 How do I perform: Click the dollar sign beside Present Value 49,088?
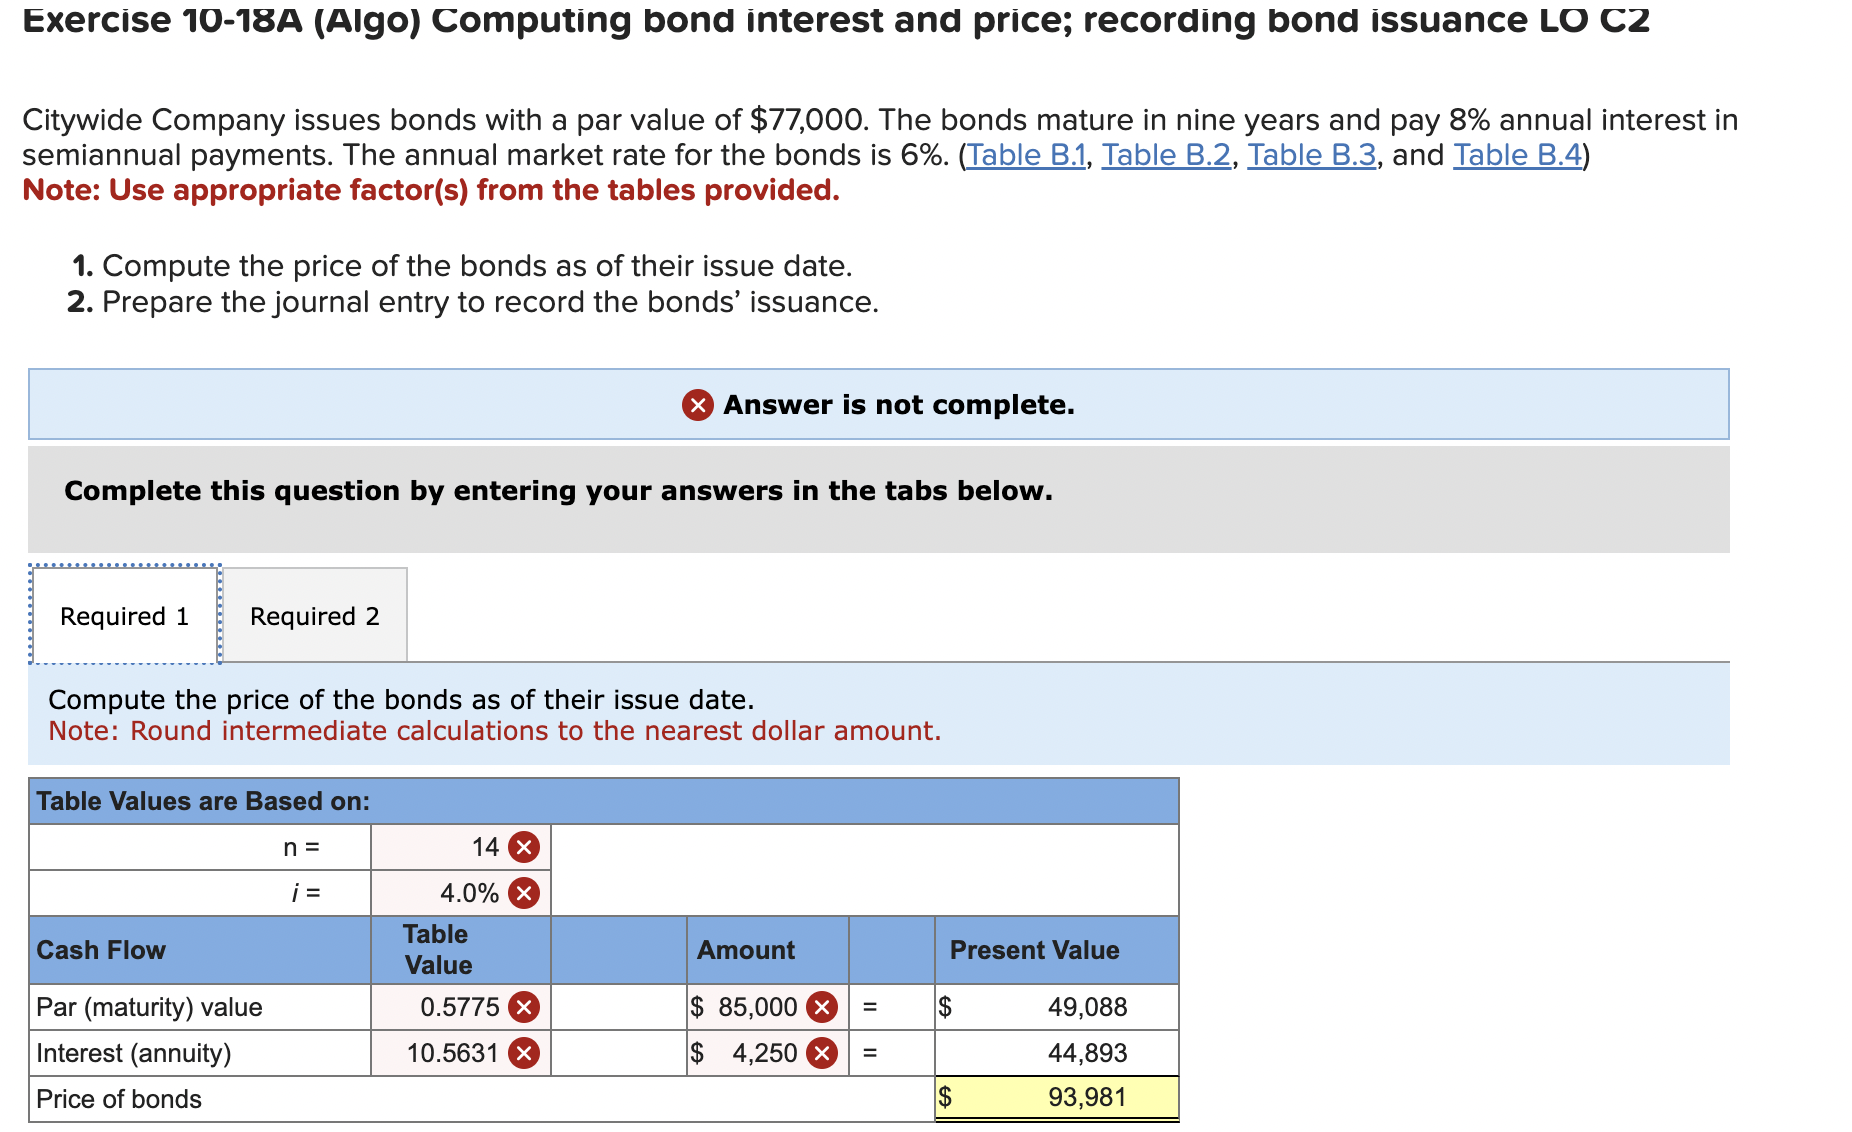pyautogui.click(x=946, y=1007)
